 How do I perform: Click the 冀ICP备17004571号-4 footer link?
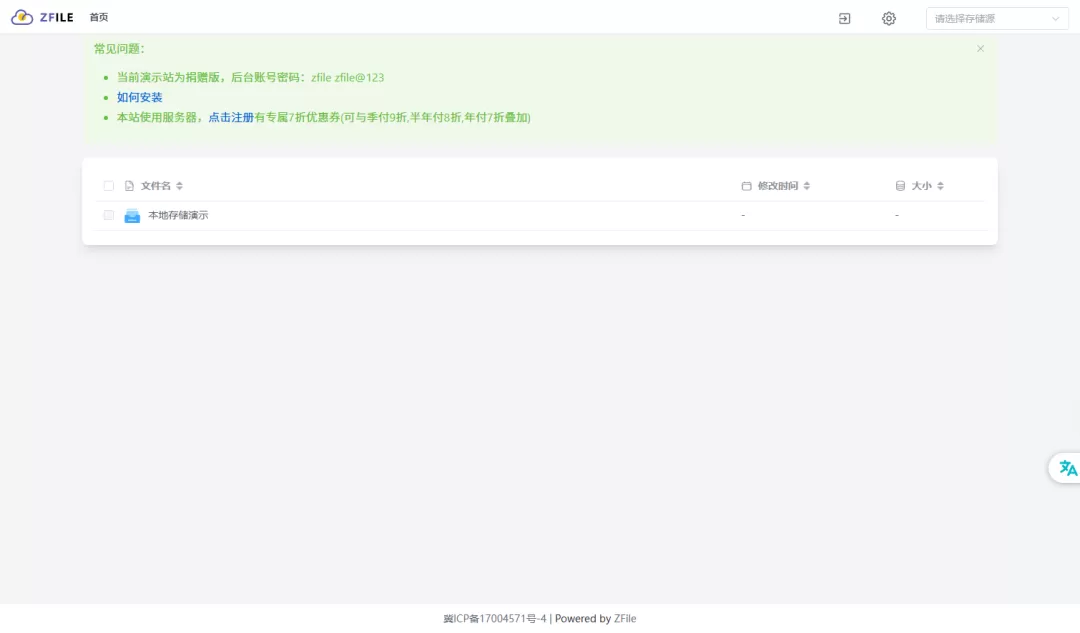[495, 618]
